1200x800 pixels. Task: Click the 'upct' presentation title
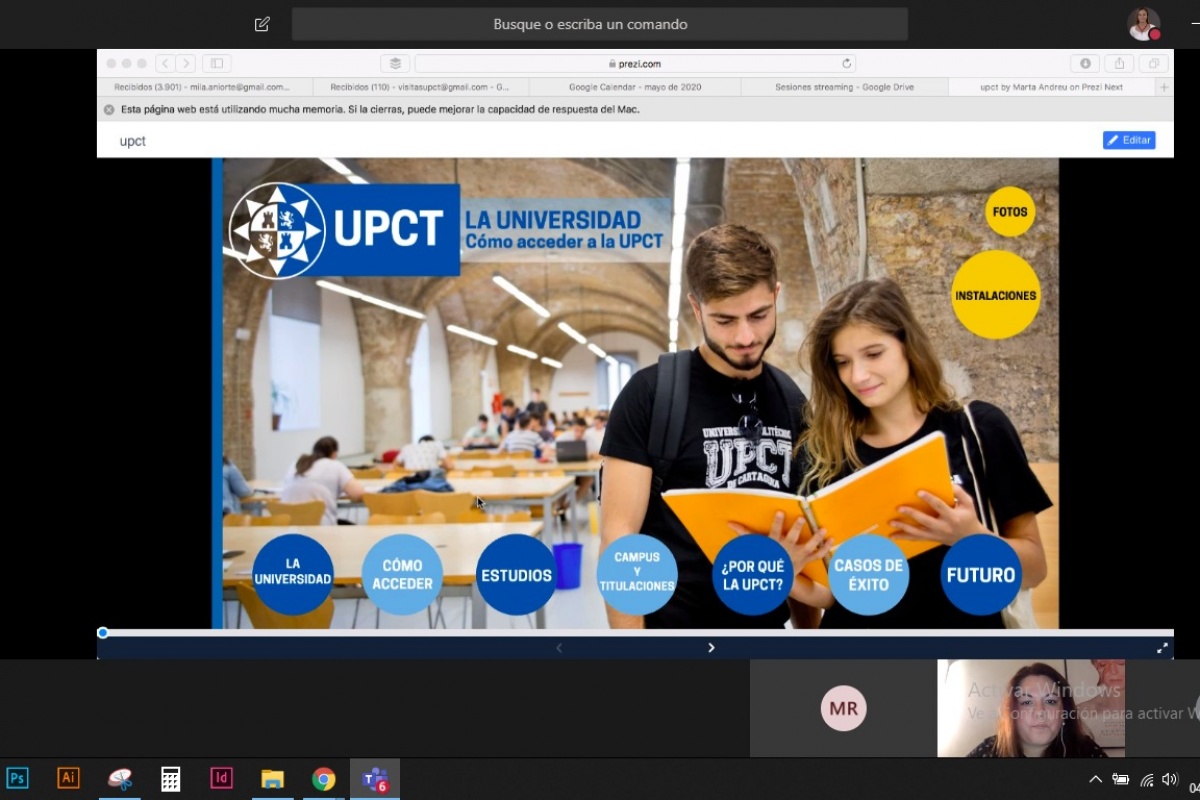click(133, 141)
